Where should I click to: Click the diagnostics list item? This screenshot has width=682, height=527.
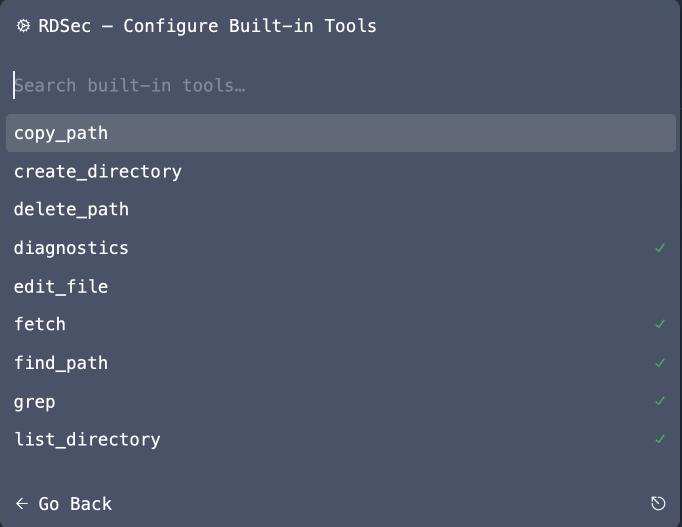tap(71, 248)
